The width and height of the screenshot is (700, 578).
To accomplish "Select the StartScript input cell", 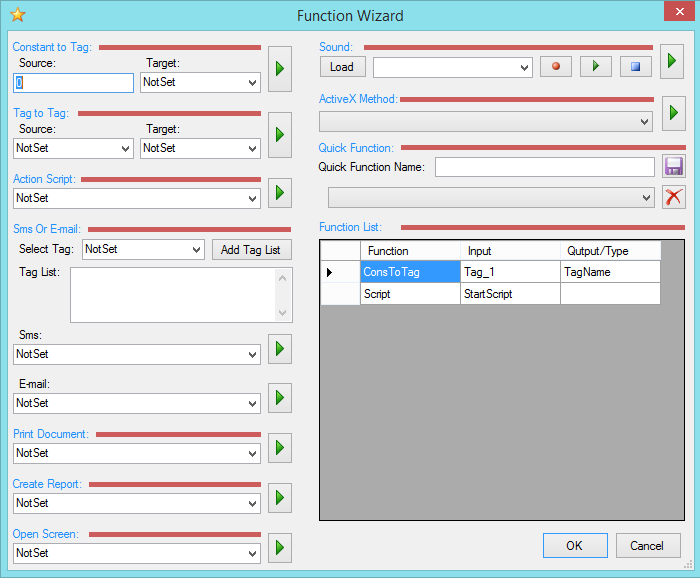I will click(510, 294).
